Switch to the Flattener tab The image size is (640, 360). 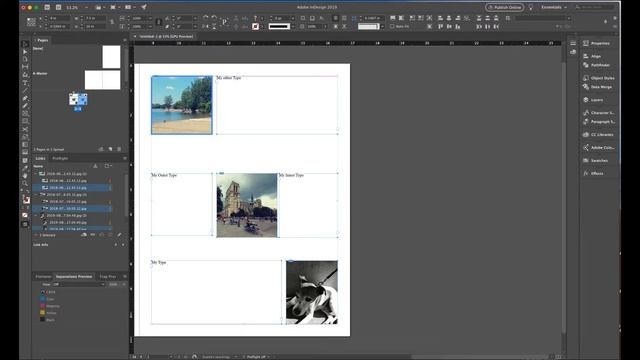[43, 276]
